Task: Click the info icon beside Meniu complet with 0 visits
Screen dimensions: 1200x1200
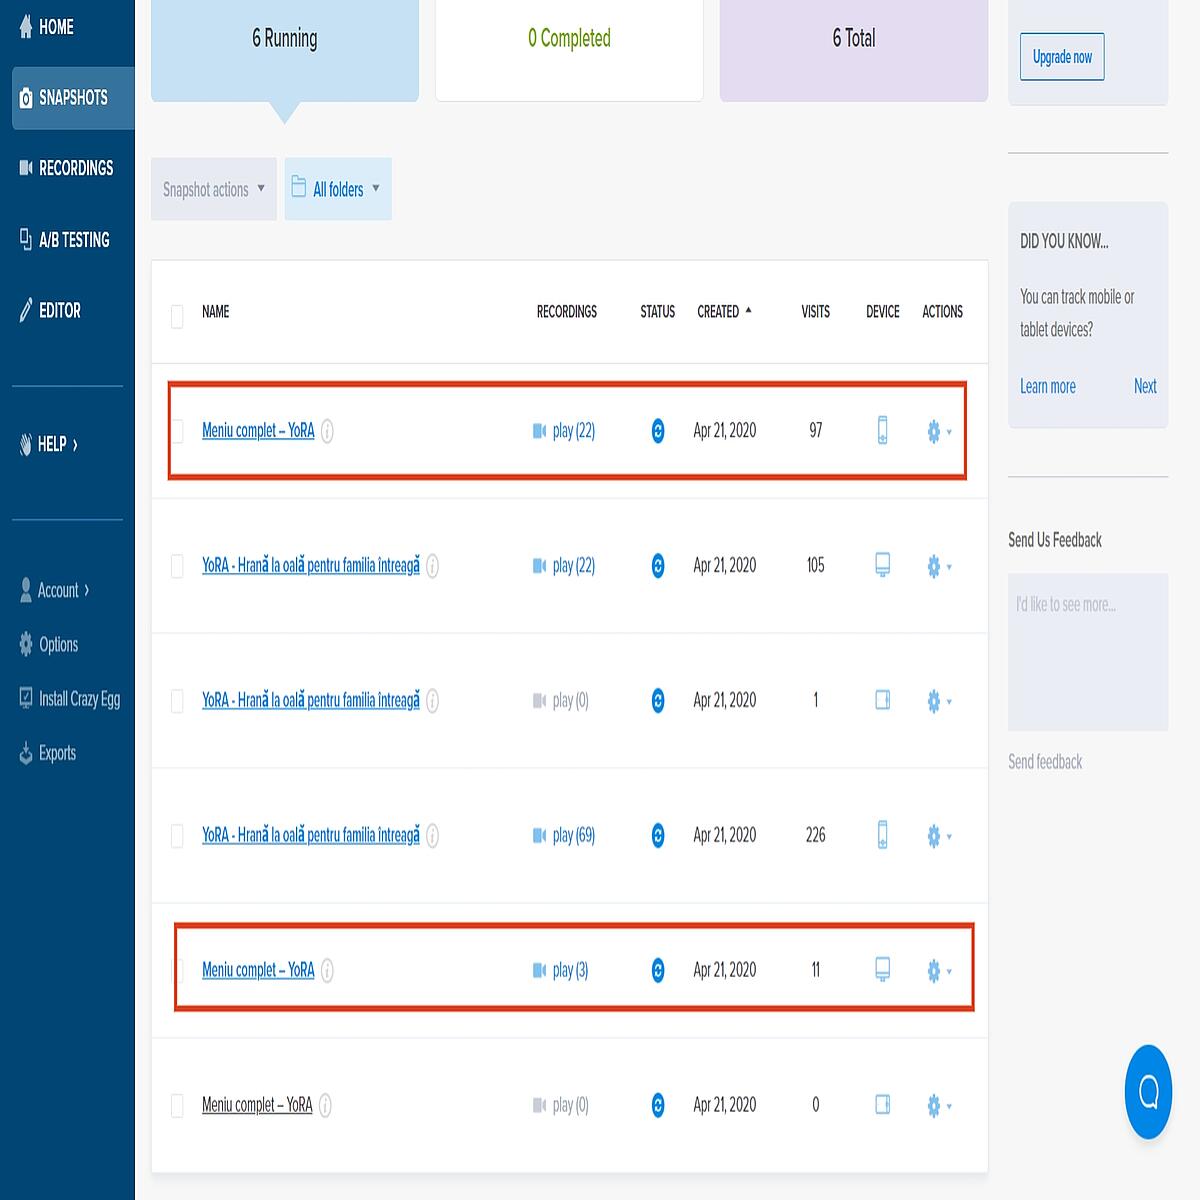Action: (x=325, y=1105)
